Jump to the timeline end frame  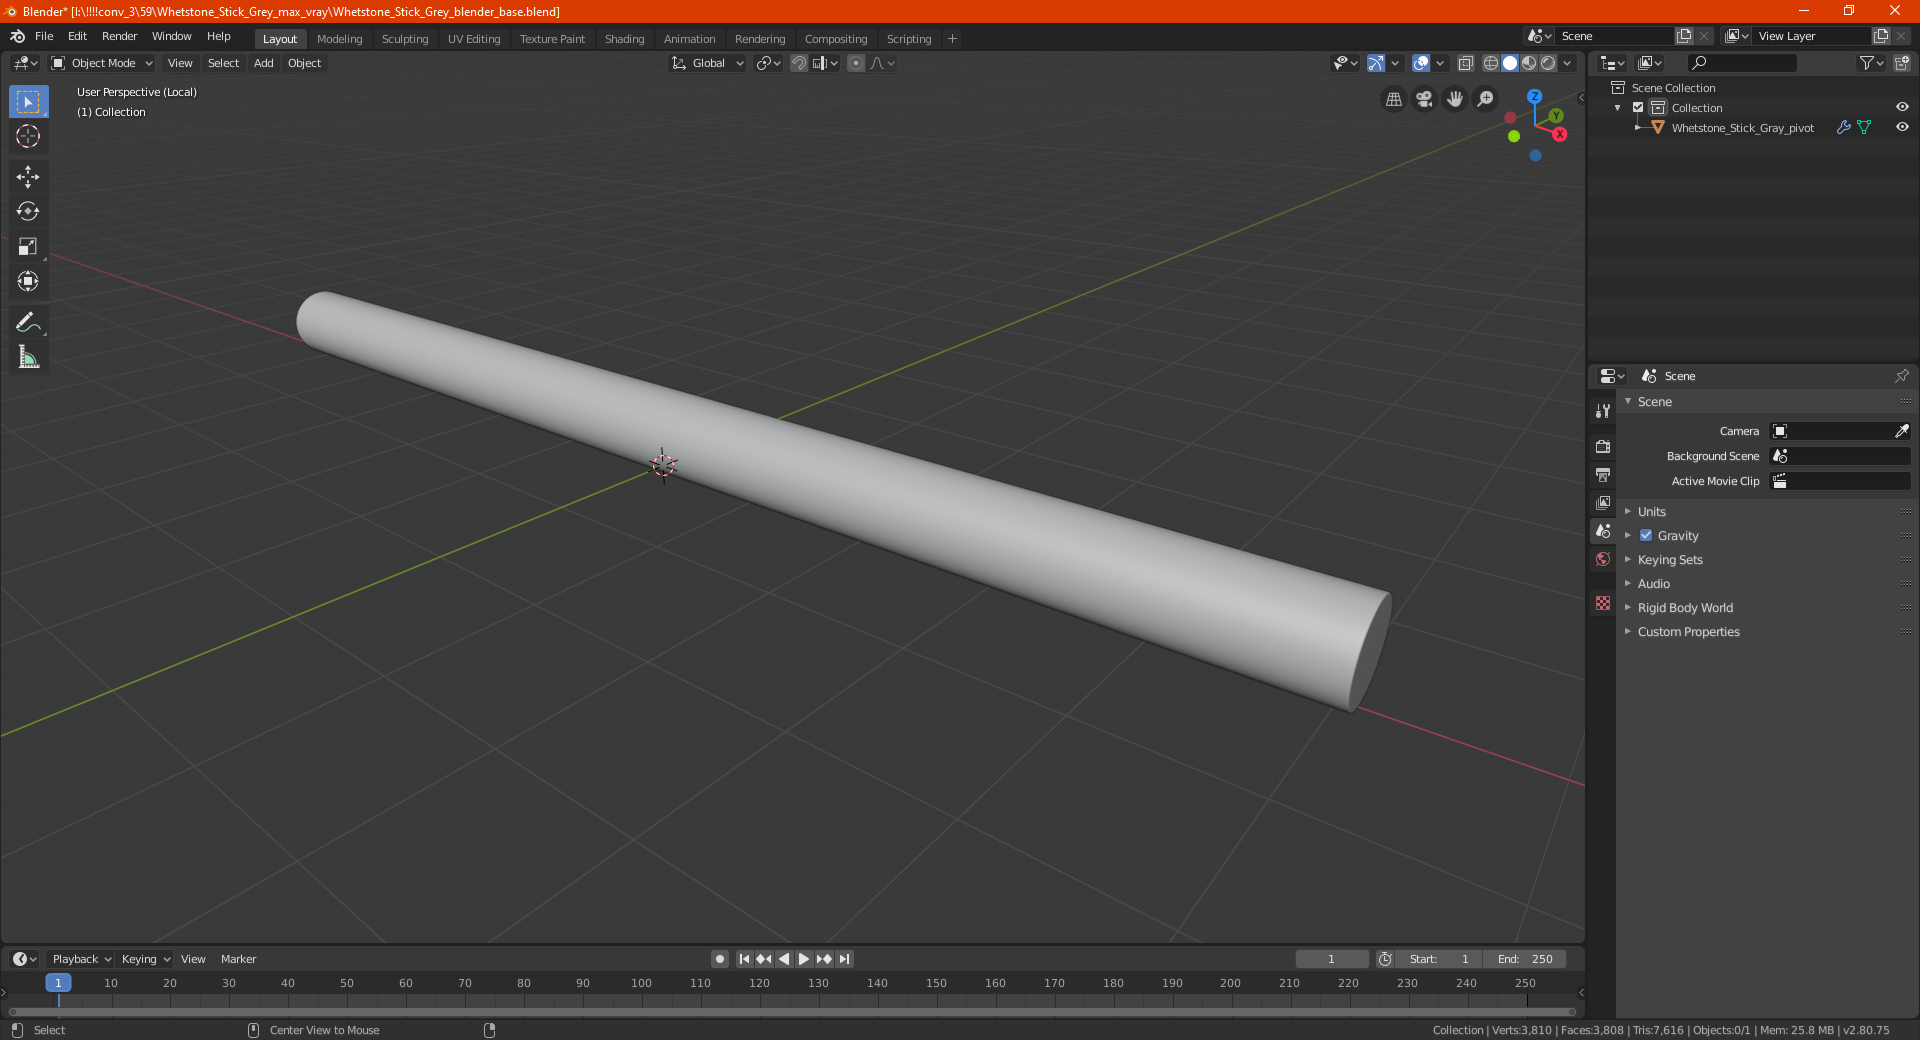click(845, 959)
